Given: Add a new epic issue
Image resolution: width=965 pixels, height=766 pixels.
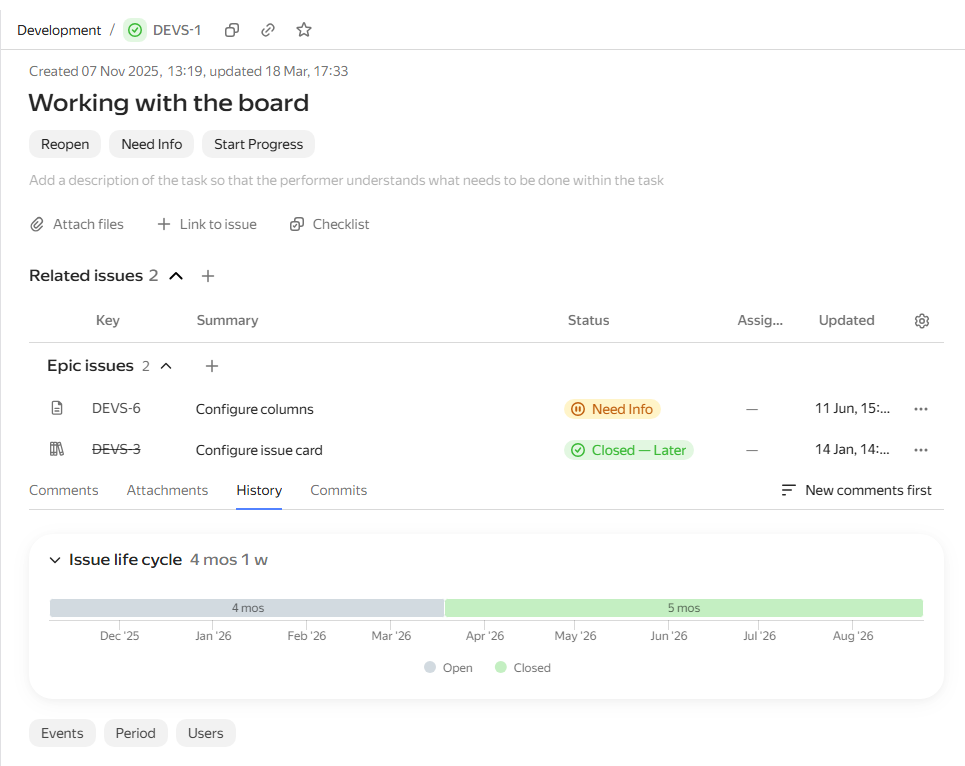Looking at the screenshot, I should 212,366.
